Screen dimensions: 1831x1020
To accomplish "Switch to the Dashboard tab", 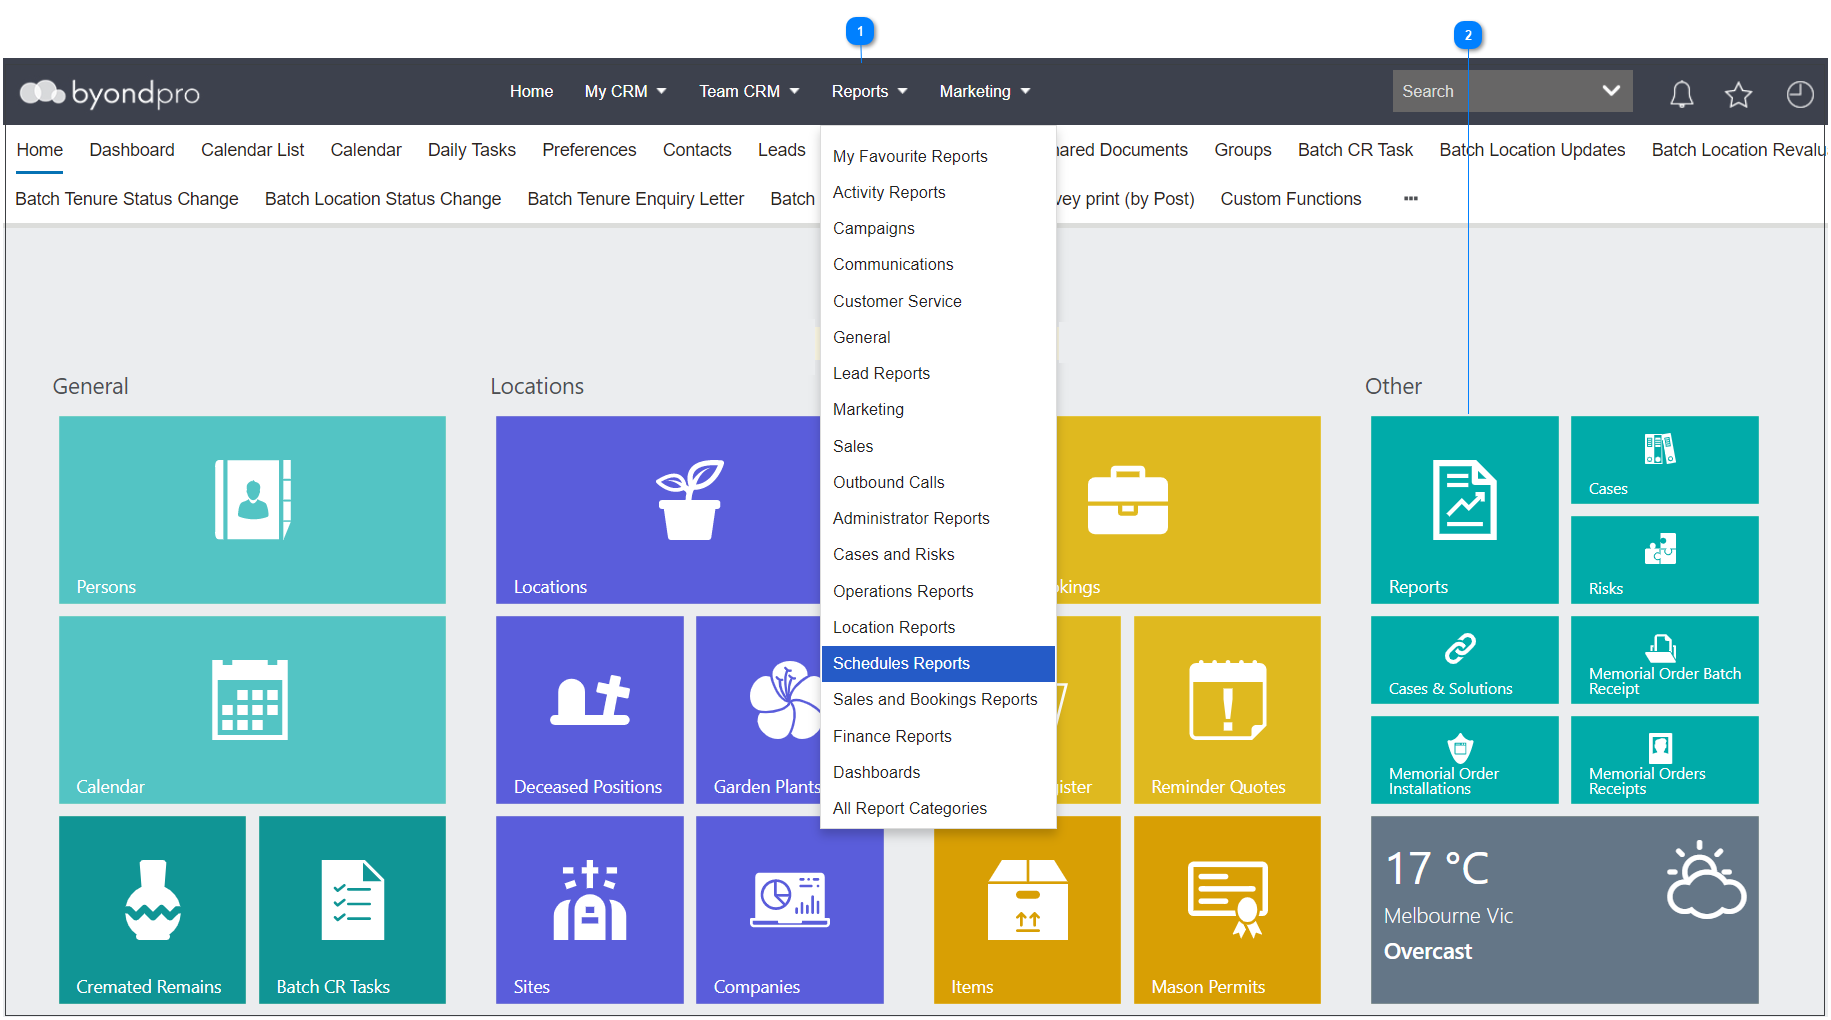I will [132, 150].
